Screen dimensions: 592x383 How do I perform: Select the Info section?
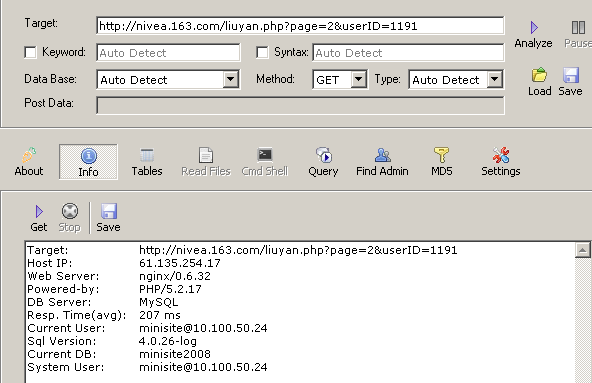[88, 162]
